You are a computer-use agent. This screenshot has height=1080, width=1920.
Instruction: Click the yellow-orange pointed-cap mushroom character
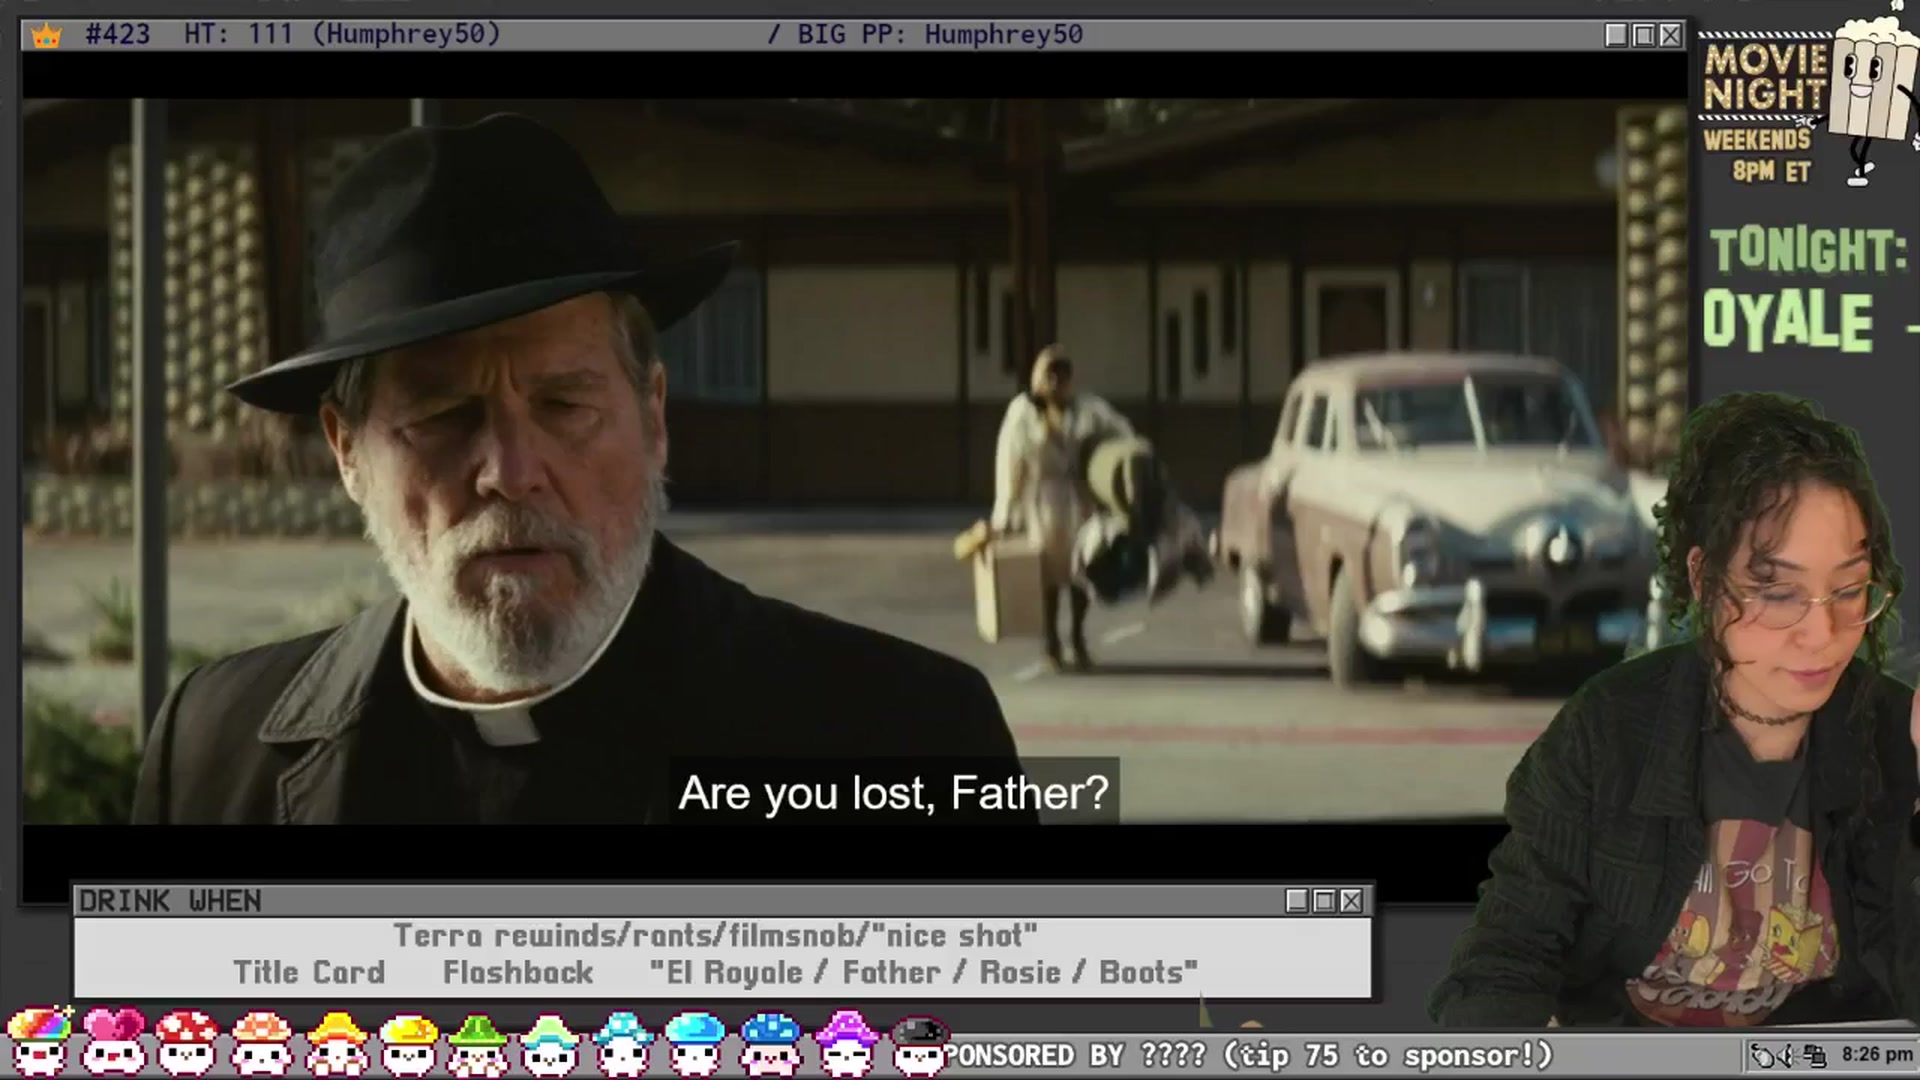[335, 1042]
